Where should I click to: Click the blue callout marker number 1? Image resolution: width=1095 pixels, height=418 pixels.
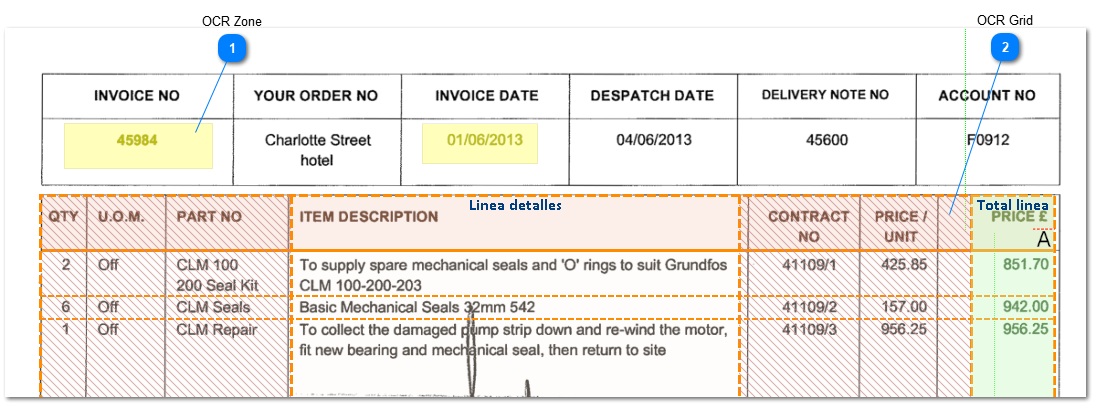231,48
